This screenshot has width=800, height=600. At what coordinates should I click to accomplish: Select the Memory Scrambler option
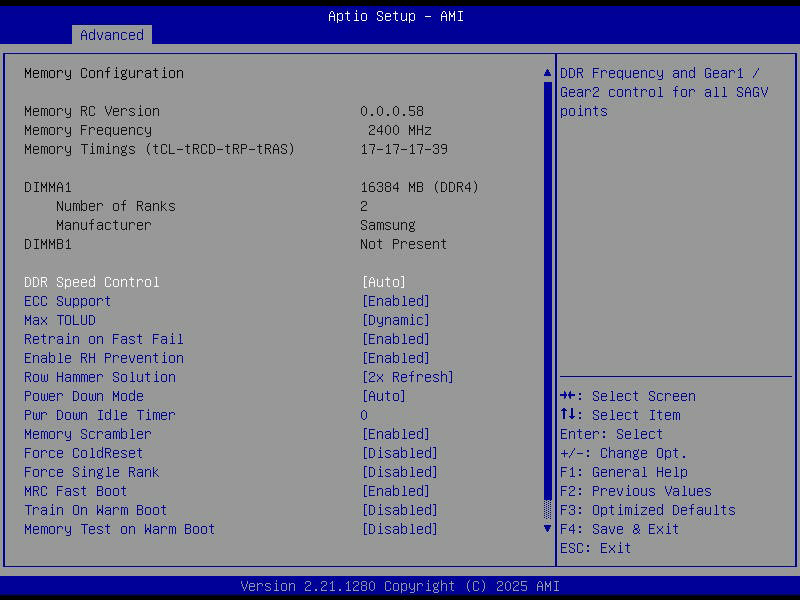pos(88,434)
